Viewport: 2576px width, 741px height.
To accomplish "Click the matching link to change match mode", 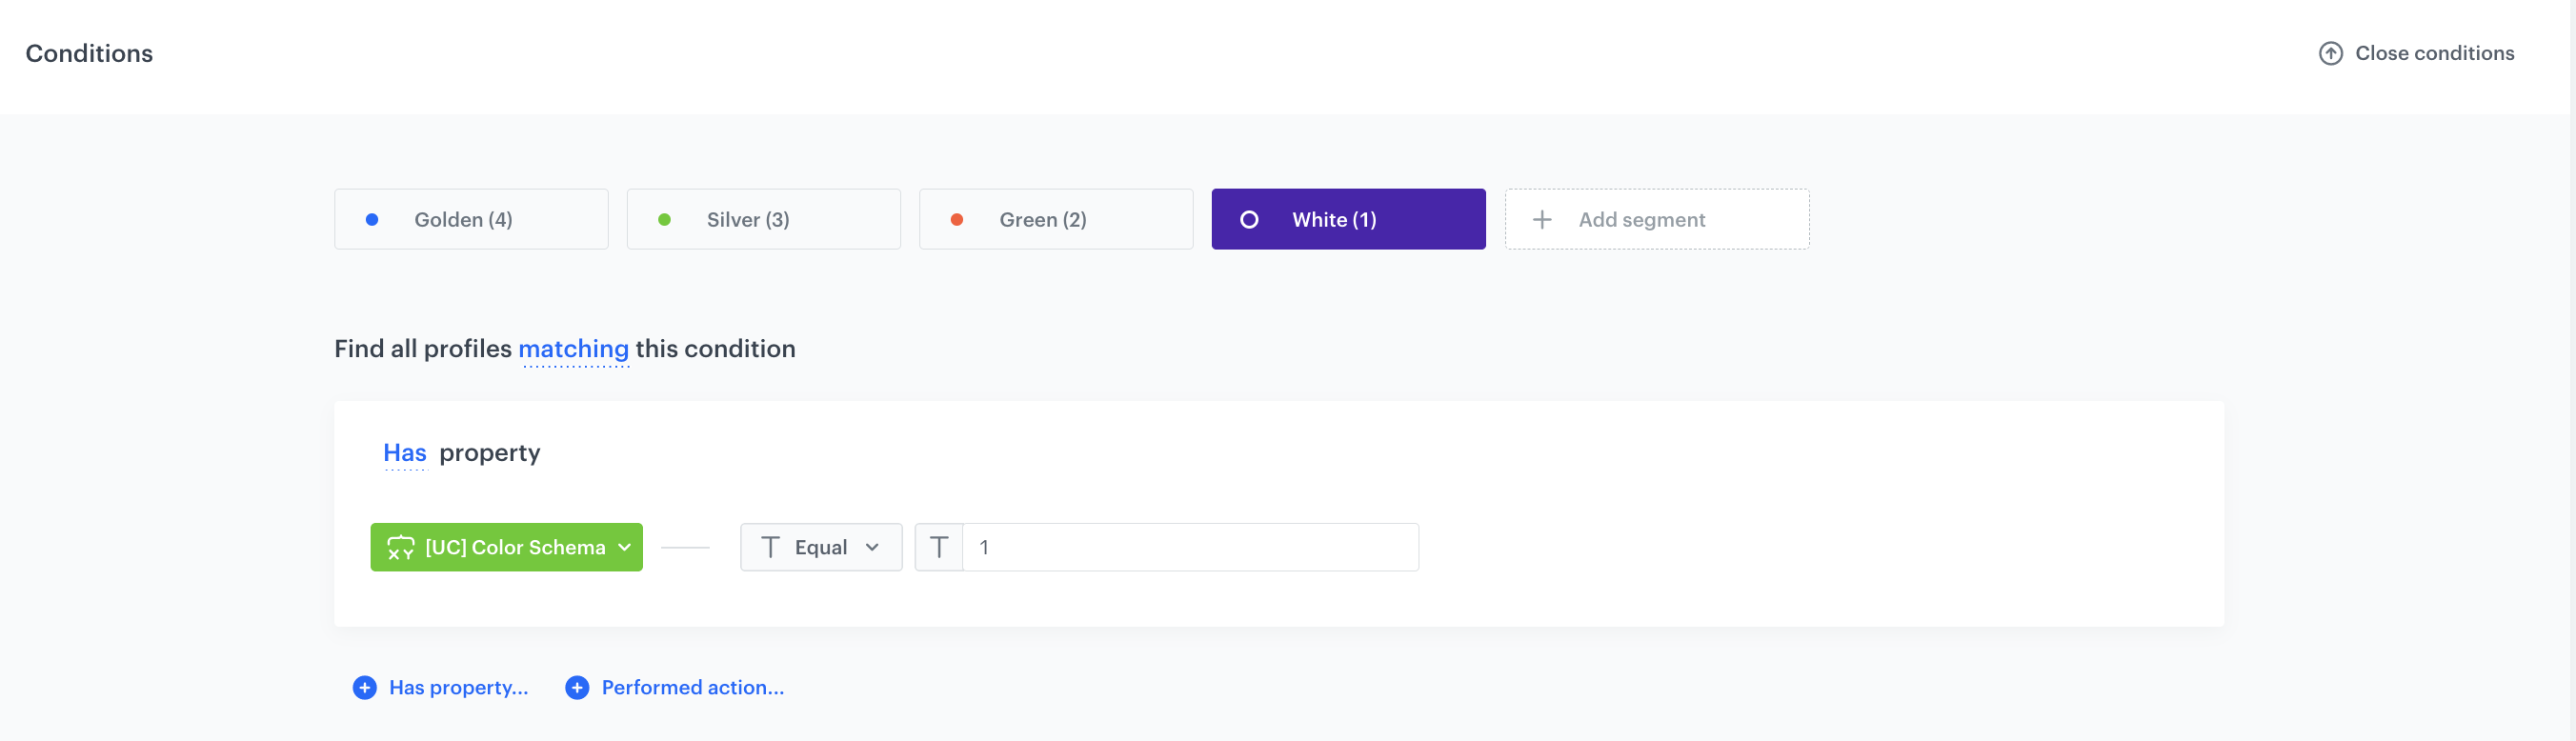I will click(574, 349).
